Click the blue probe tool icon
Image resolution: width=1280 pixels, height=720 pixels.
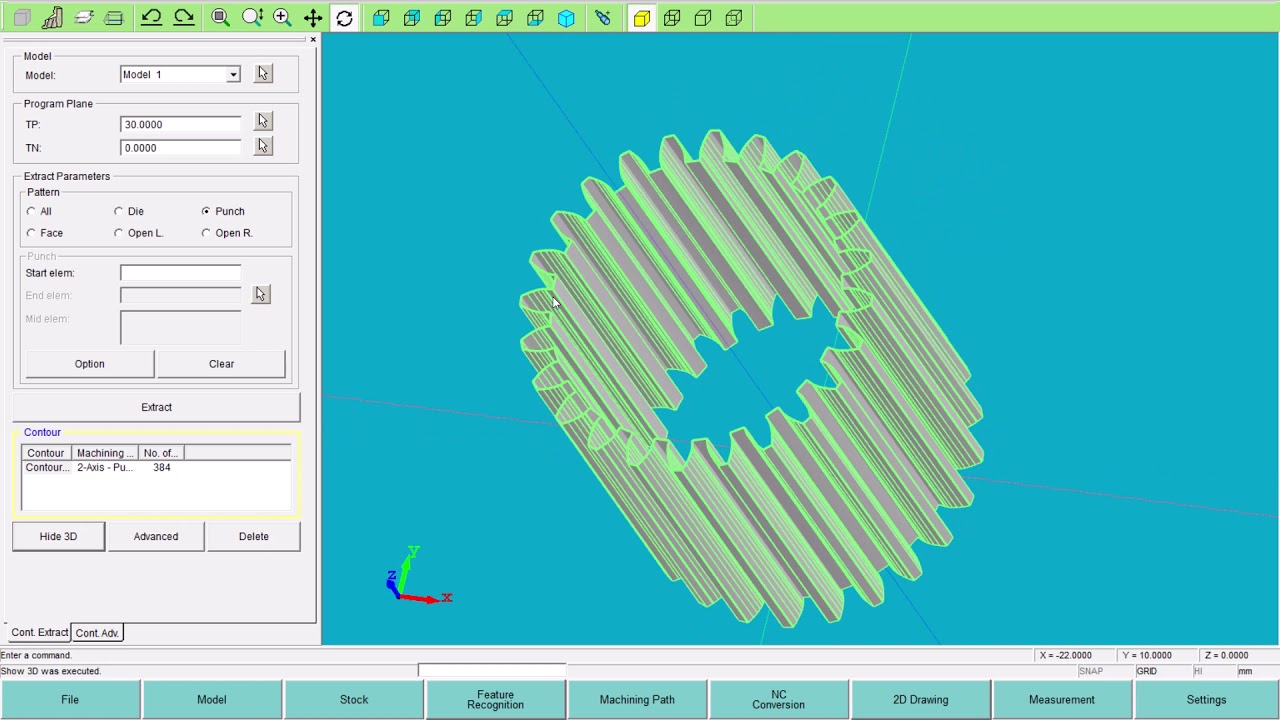[603, 17]
